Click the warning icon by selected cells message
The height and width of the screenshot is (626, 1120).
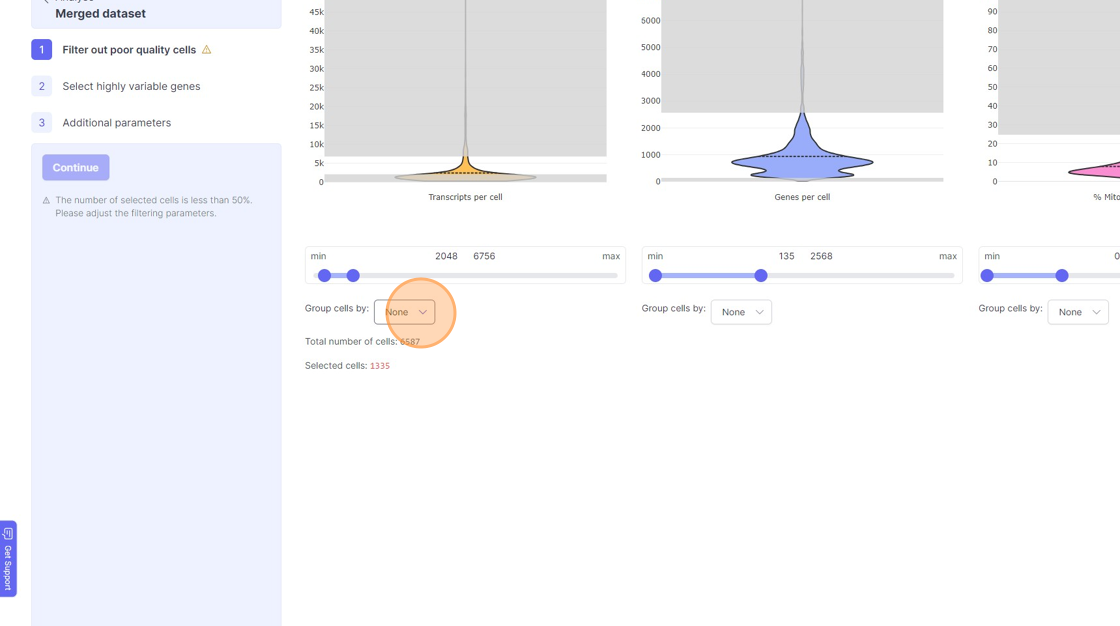click(x=46, y=201)
